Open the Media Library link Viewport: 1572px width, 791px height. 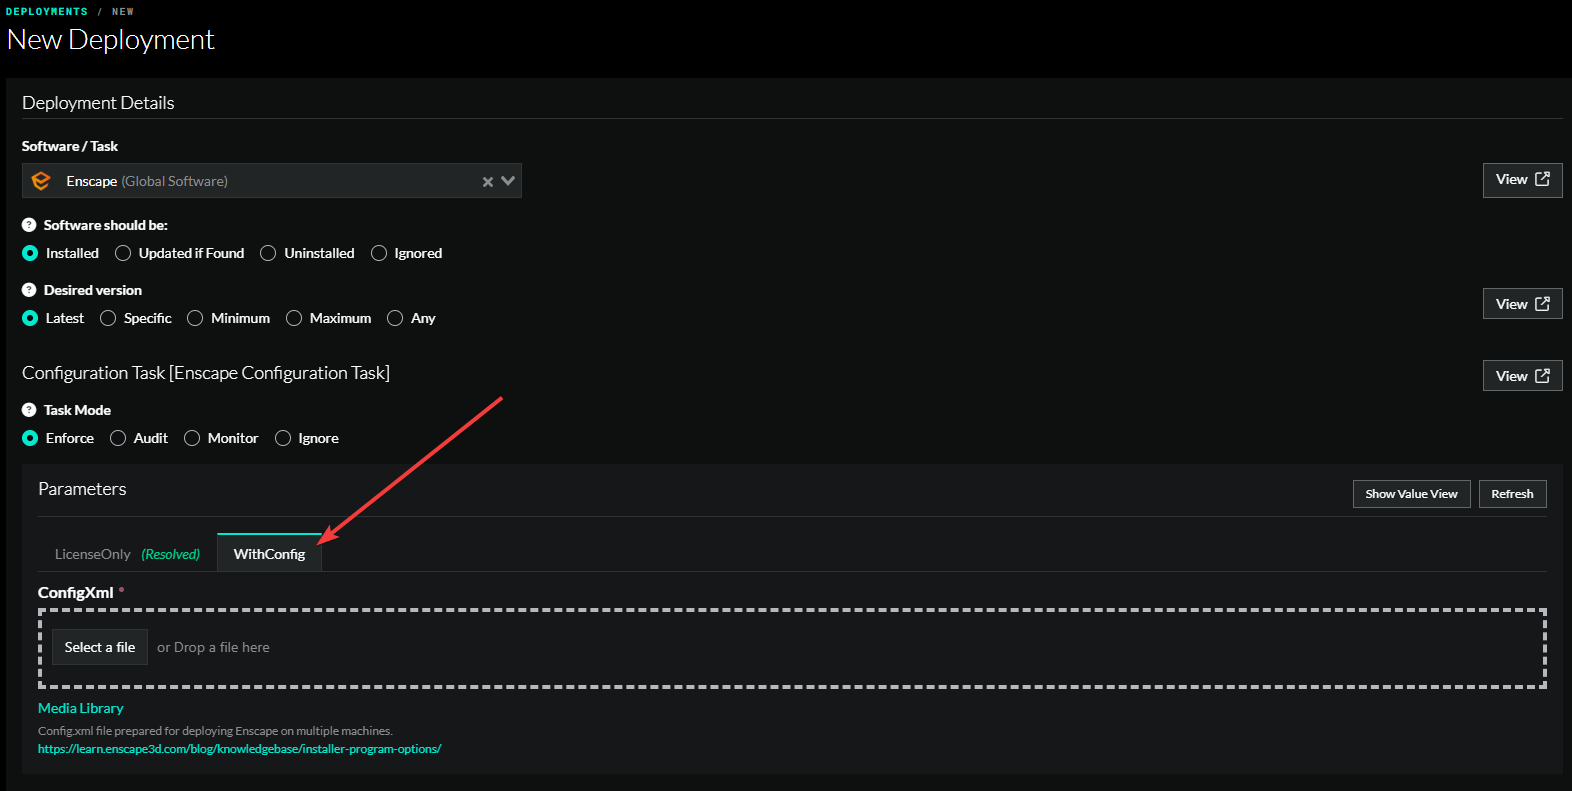(x=81, y=708)
